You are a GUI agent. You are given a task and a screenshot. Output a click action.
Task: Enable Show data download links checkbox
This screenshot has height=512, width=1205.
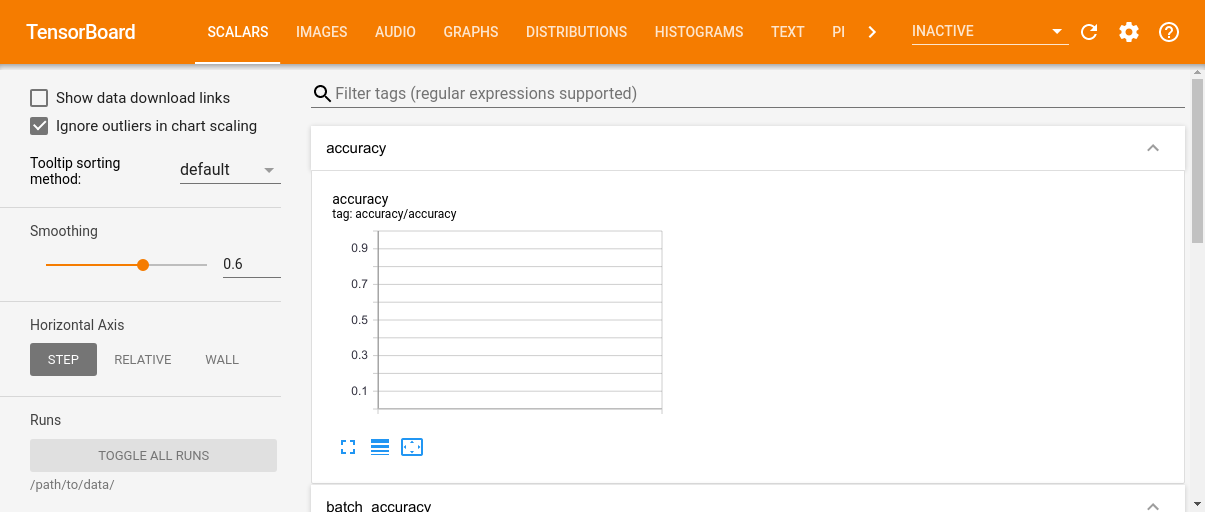tap(39, 98)
